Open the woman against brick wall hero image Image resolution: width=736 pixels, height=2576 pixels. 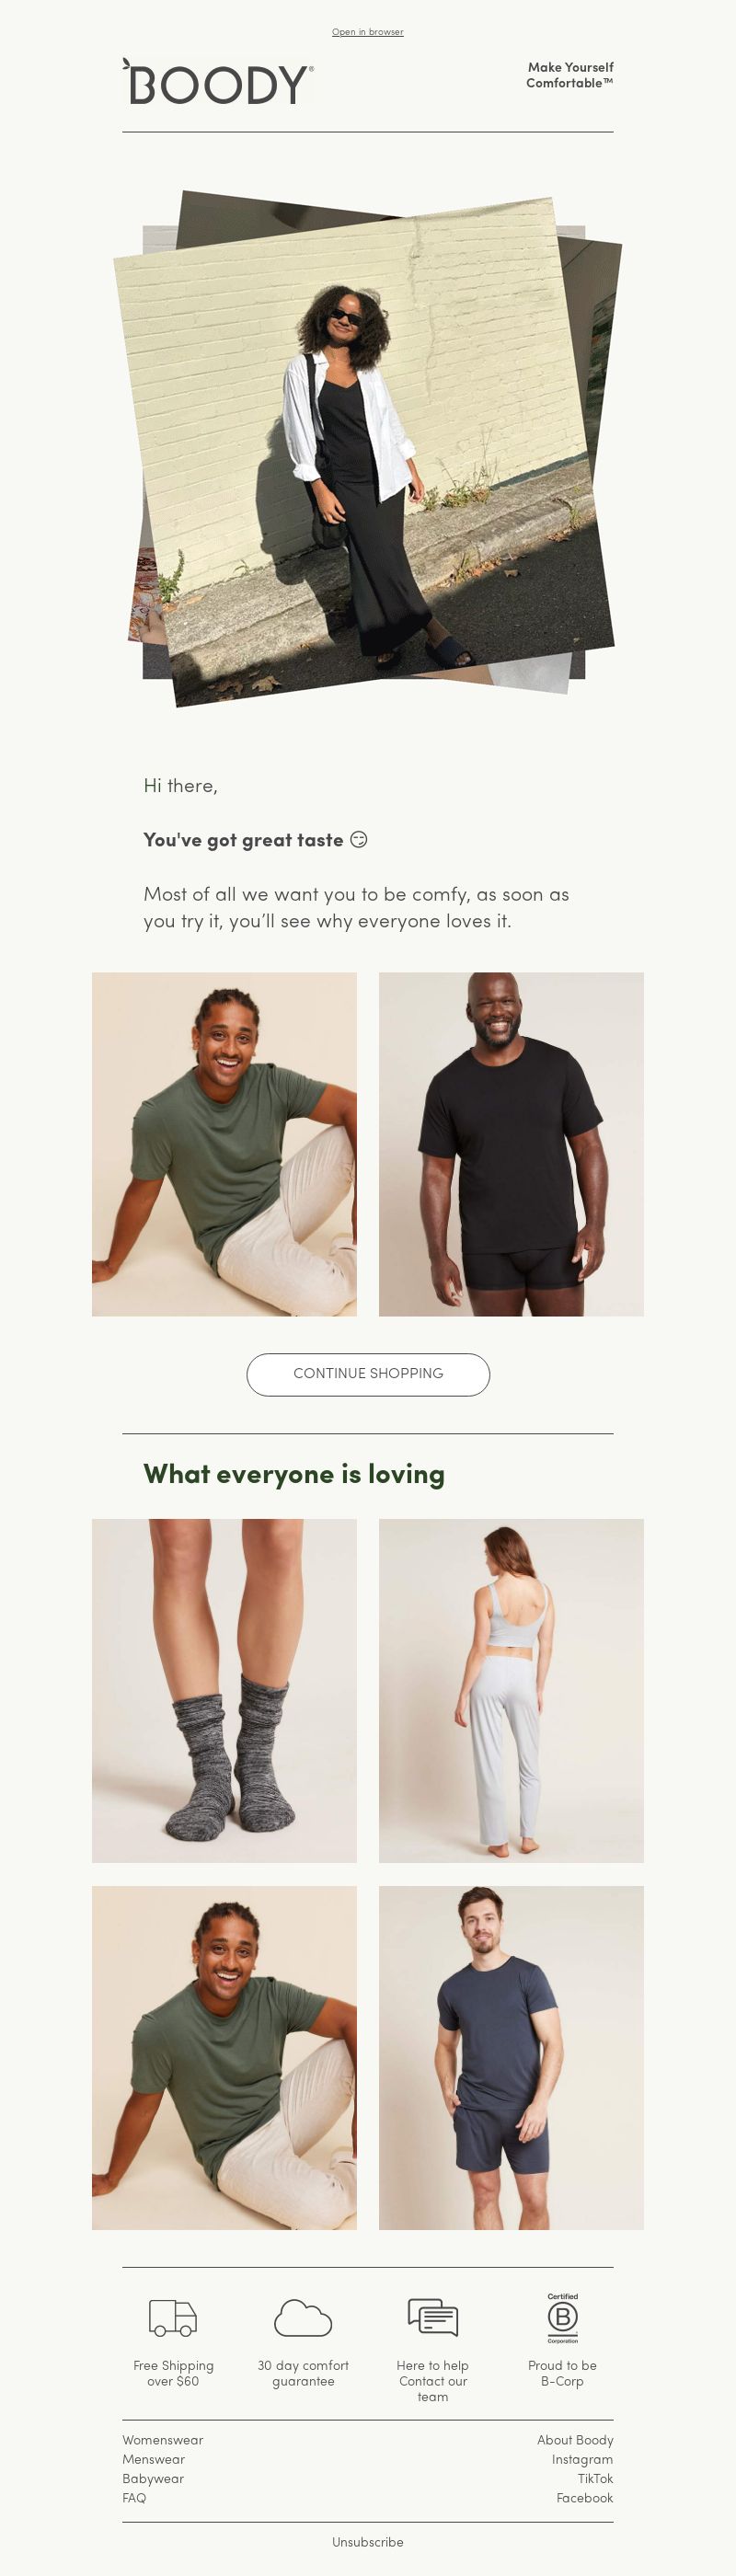368,452
